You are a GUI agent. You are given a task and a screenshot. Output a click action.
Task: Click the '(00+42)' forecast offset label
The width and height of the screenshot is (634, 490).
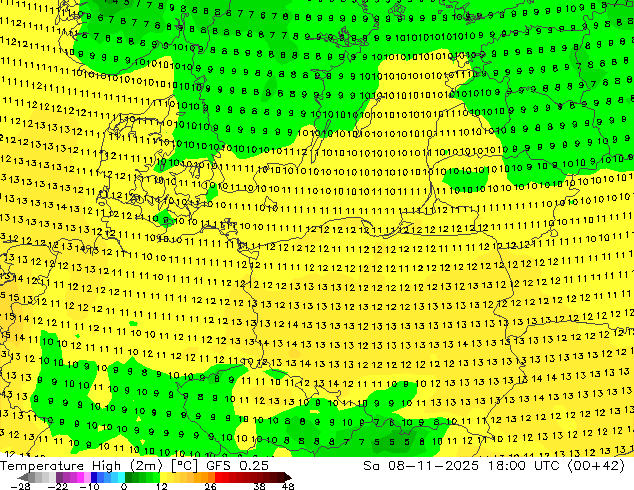[596, 466]
